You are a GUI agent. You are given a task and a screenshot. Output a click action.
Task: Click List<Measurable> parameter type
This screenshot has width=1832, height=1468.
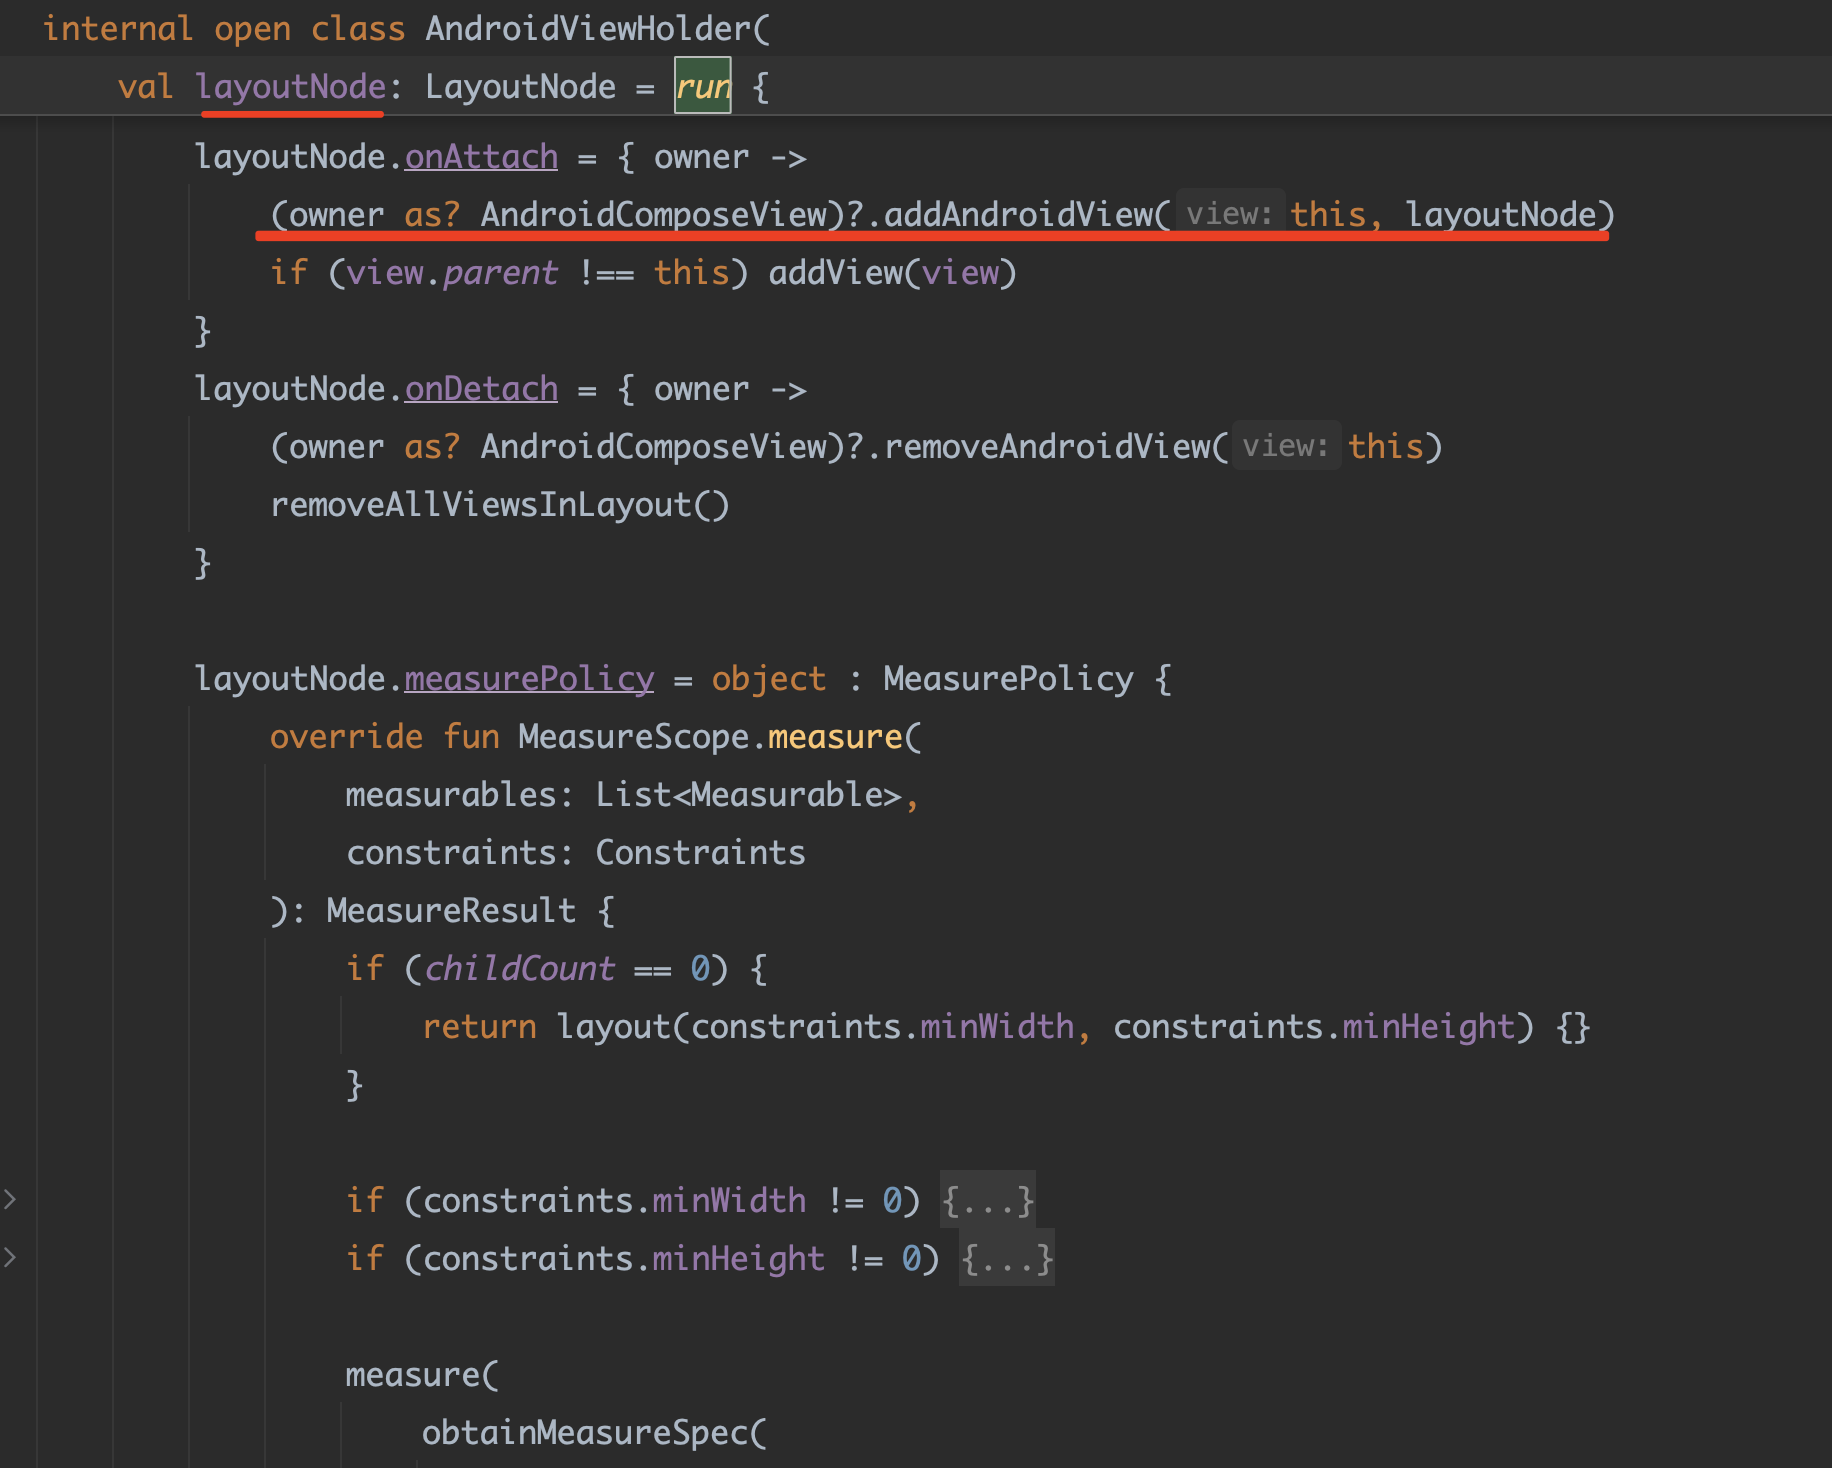(x=748, y=795)
